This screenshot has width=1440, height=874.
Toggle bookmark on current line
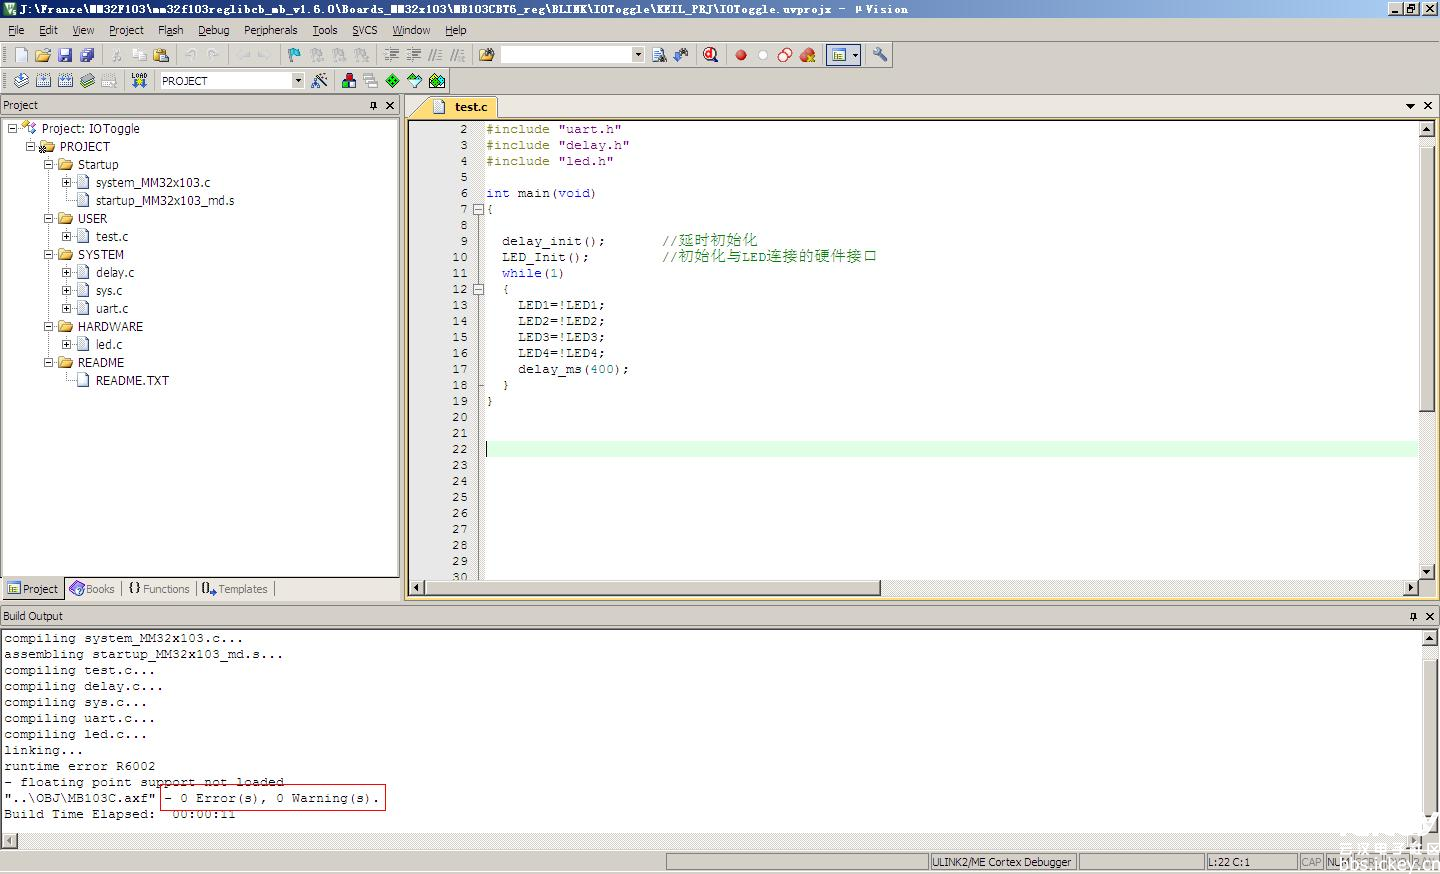(x=294, y=55)
